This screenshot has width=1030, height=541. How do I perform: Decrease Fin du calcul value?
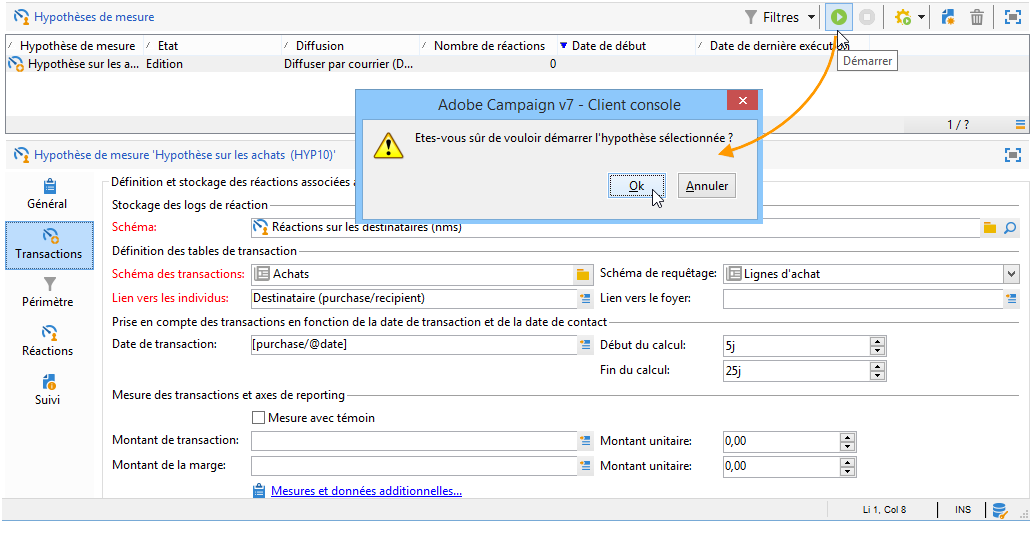877,376
